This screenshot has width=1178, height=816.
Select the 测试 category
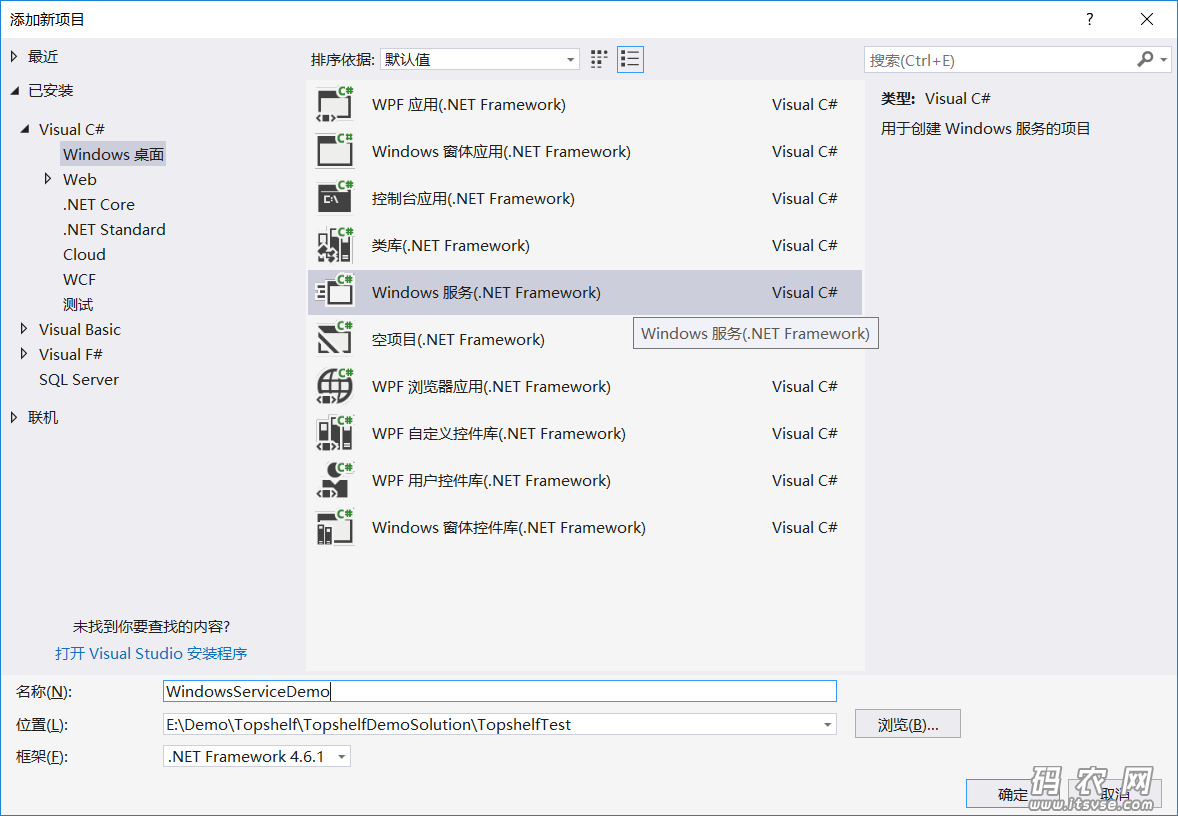78,304
